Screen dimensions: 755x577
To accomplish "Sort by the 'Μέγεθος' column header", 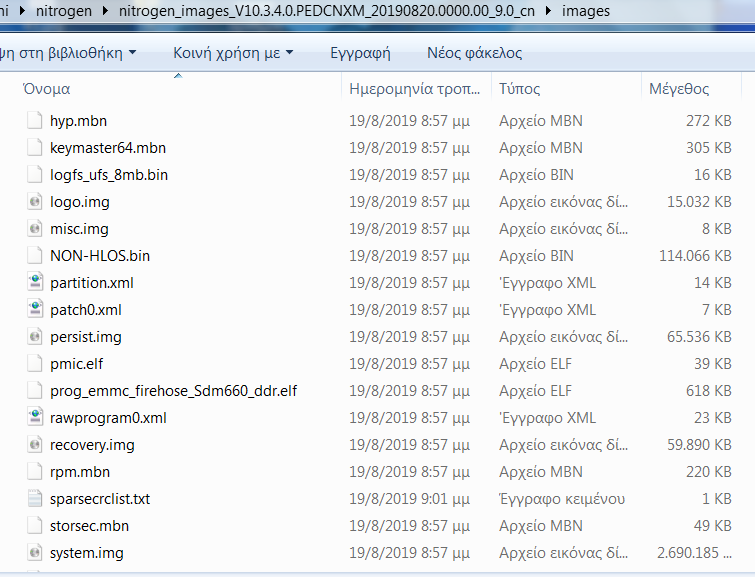I will click(679, 89).
